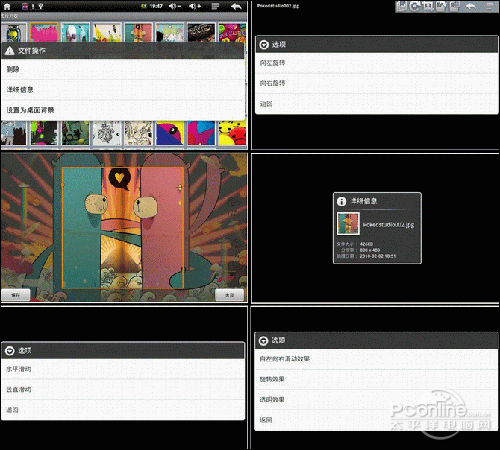The image size is (500, 450).
Task: Click the file name title in the viewer
Action: 278,6
